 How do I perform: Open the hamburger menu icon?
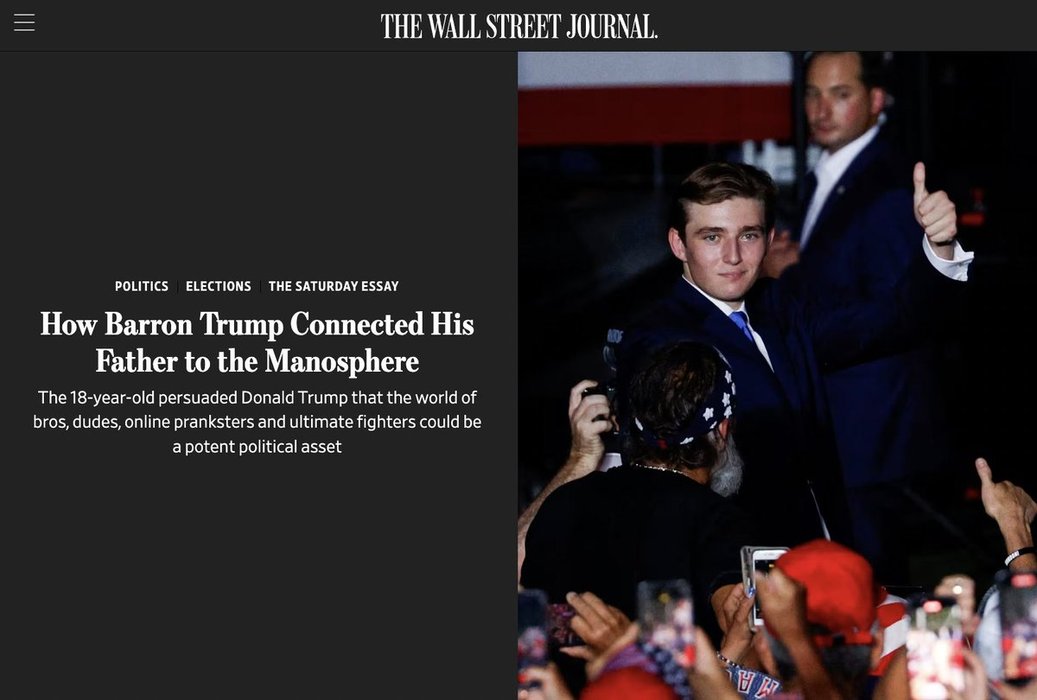point(24,22)
